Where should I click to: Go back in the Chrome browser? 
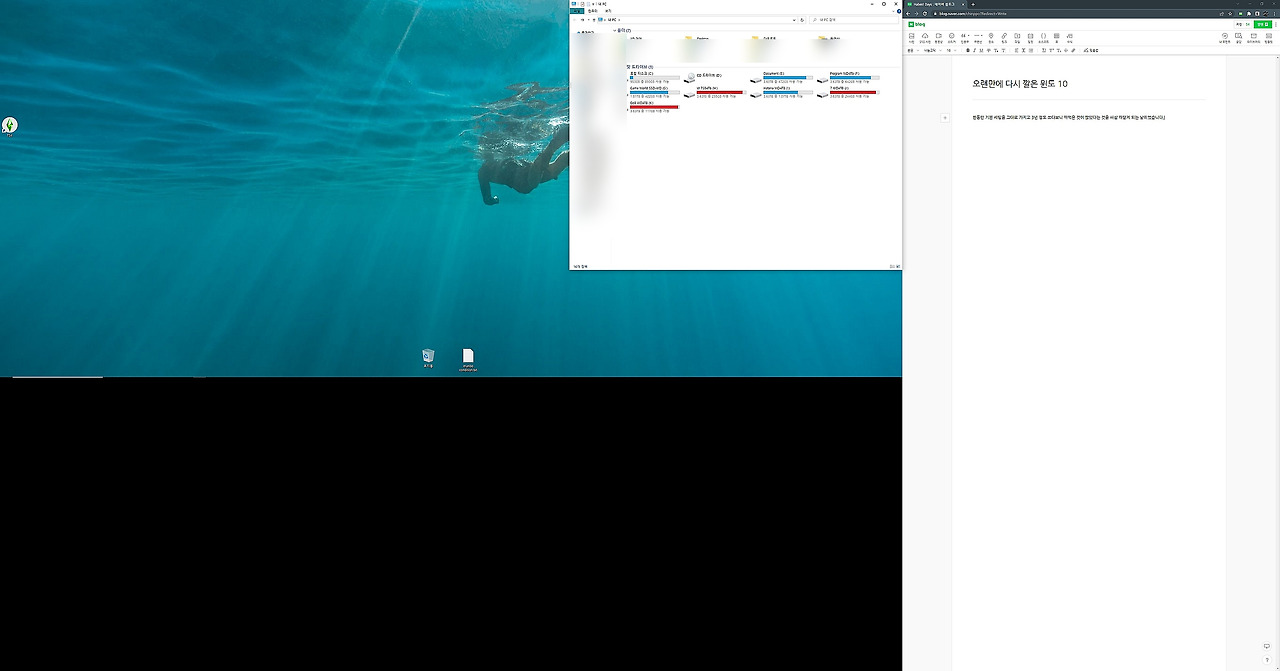[908, 14]
